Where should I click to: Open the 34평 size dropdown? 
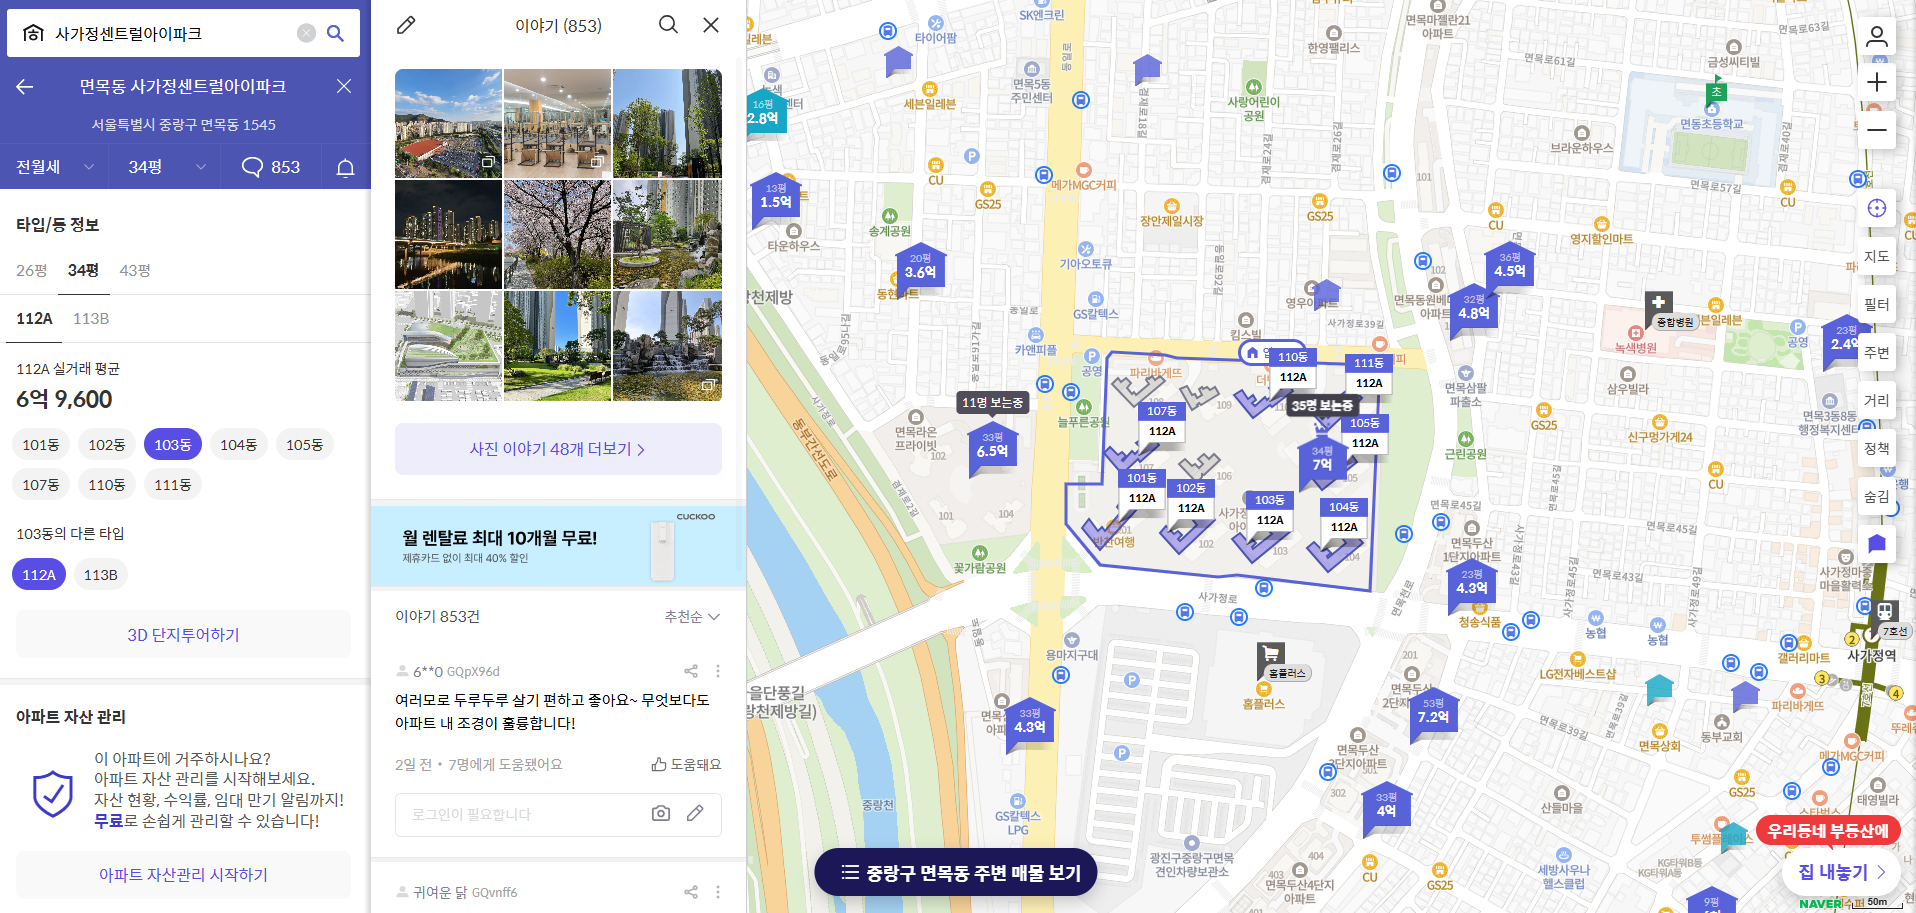tap(167, 167)
